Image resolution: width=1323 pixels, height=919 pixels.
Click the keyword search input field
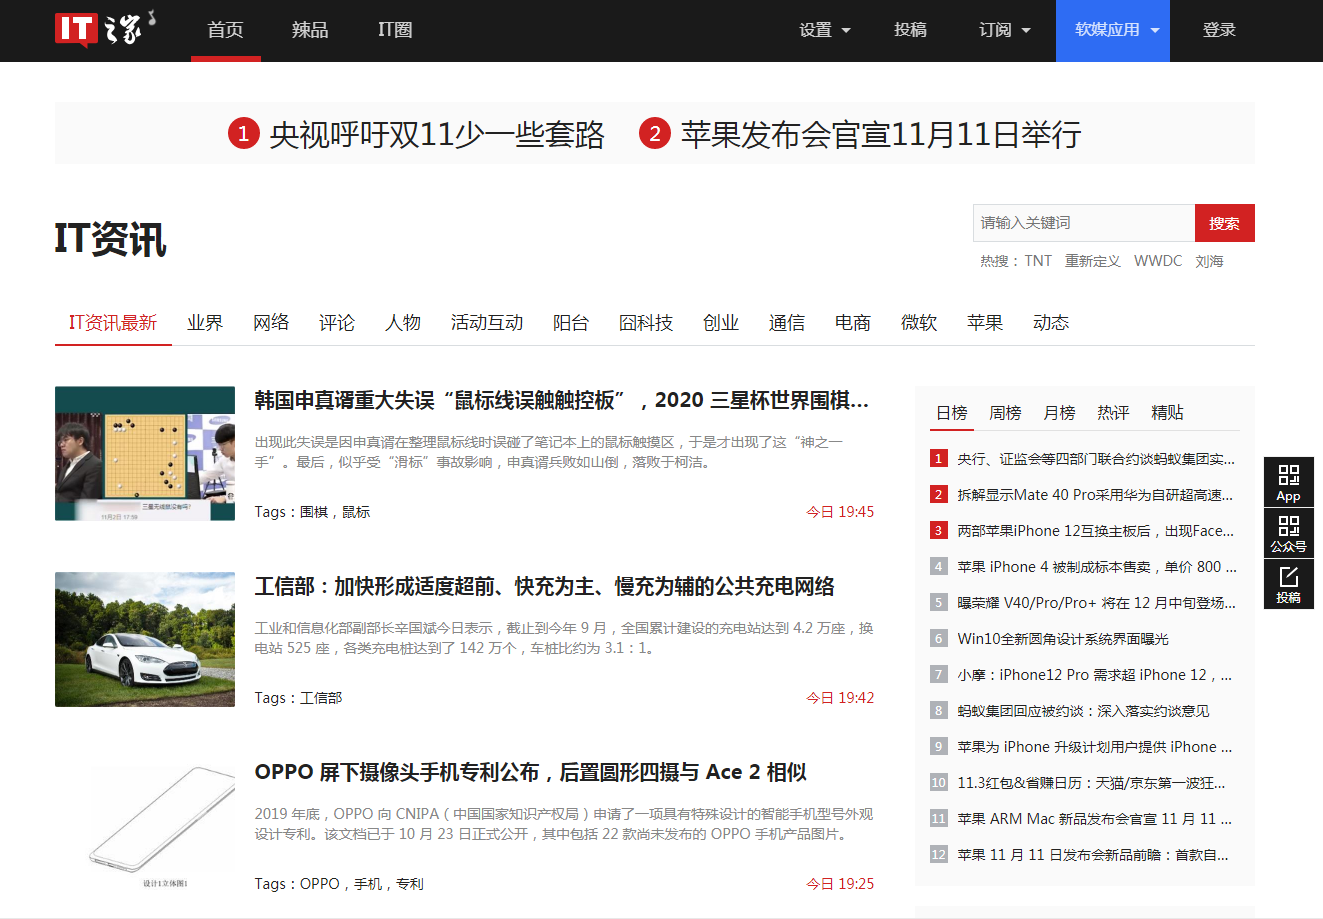(x=1083, y=223)
